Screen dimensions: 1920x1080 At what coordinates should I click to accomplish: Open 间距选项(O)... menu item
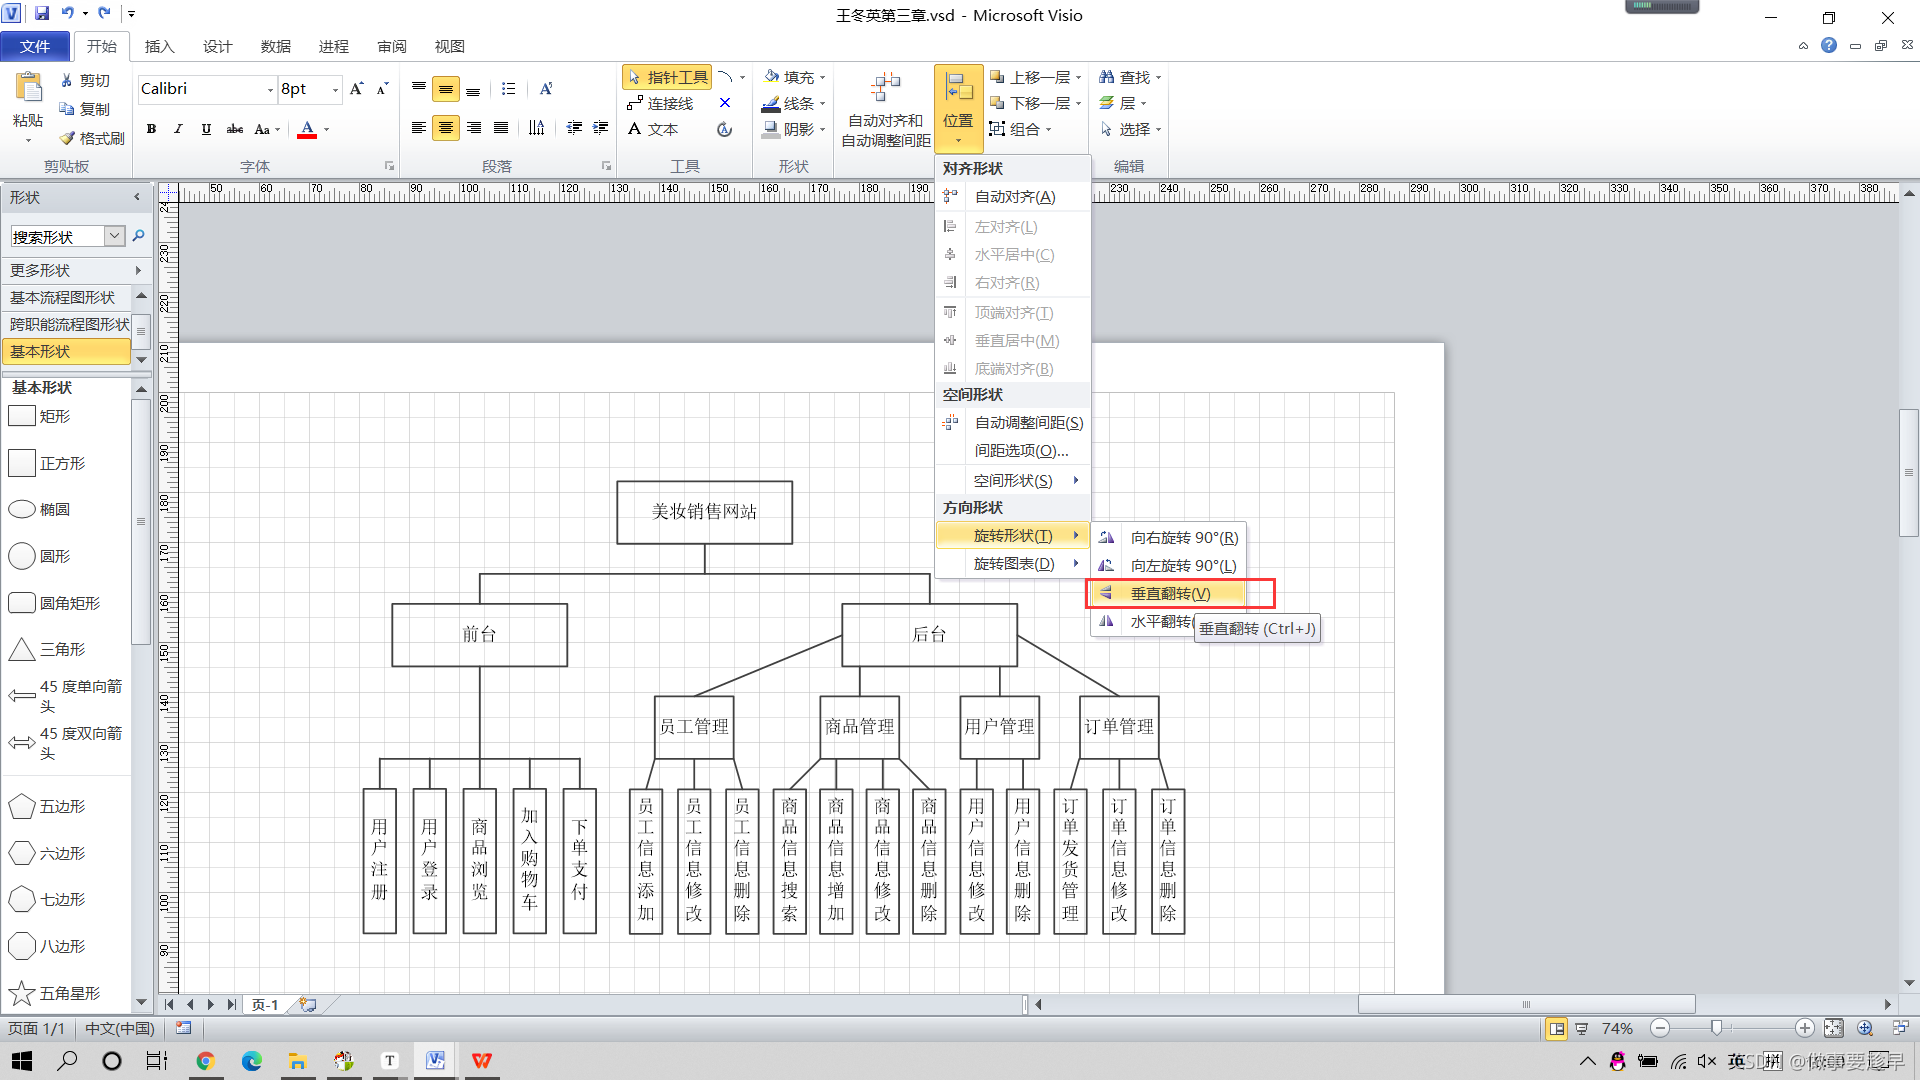coord(1013,451)
